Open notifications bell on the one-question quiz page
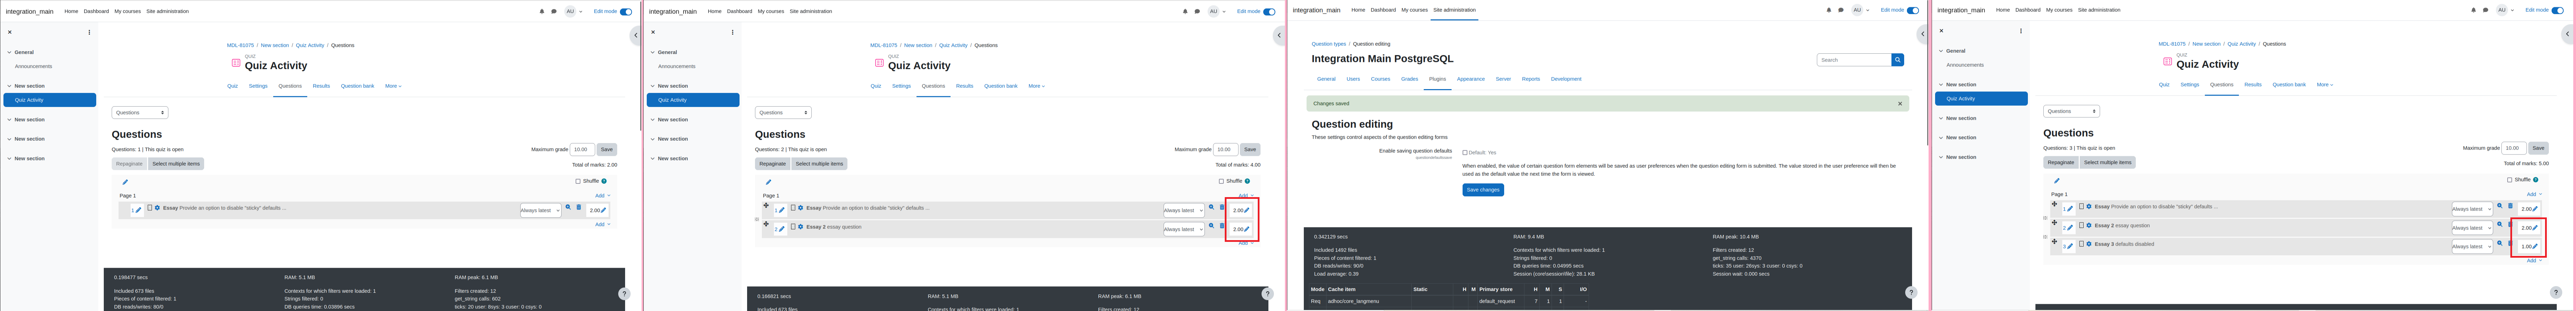The width and height of the screenshot is (2576, 311). 542,12
